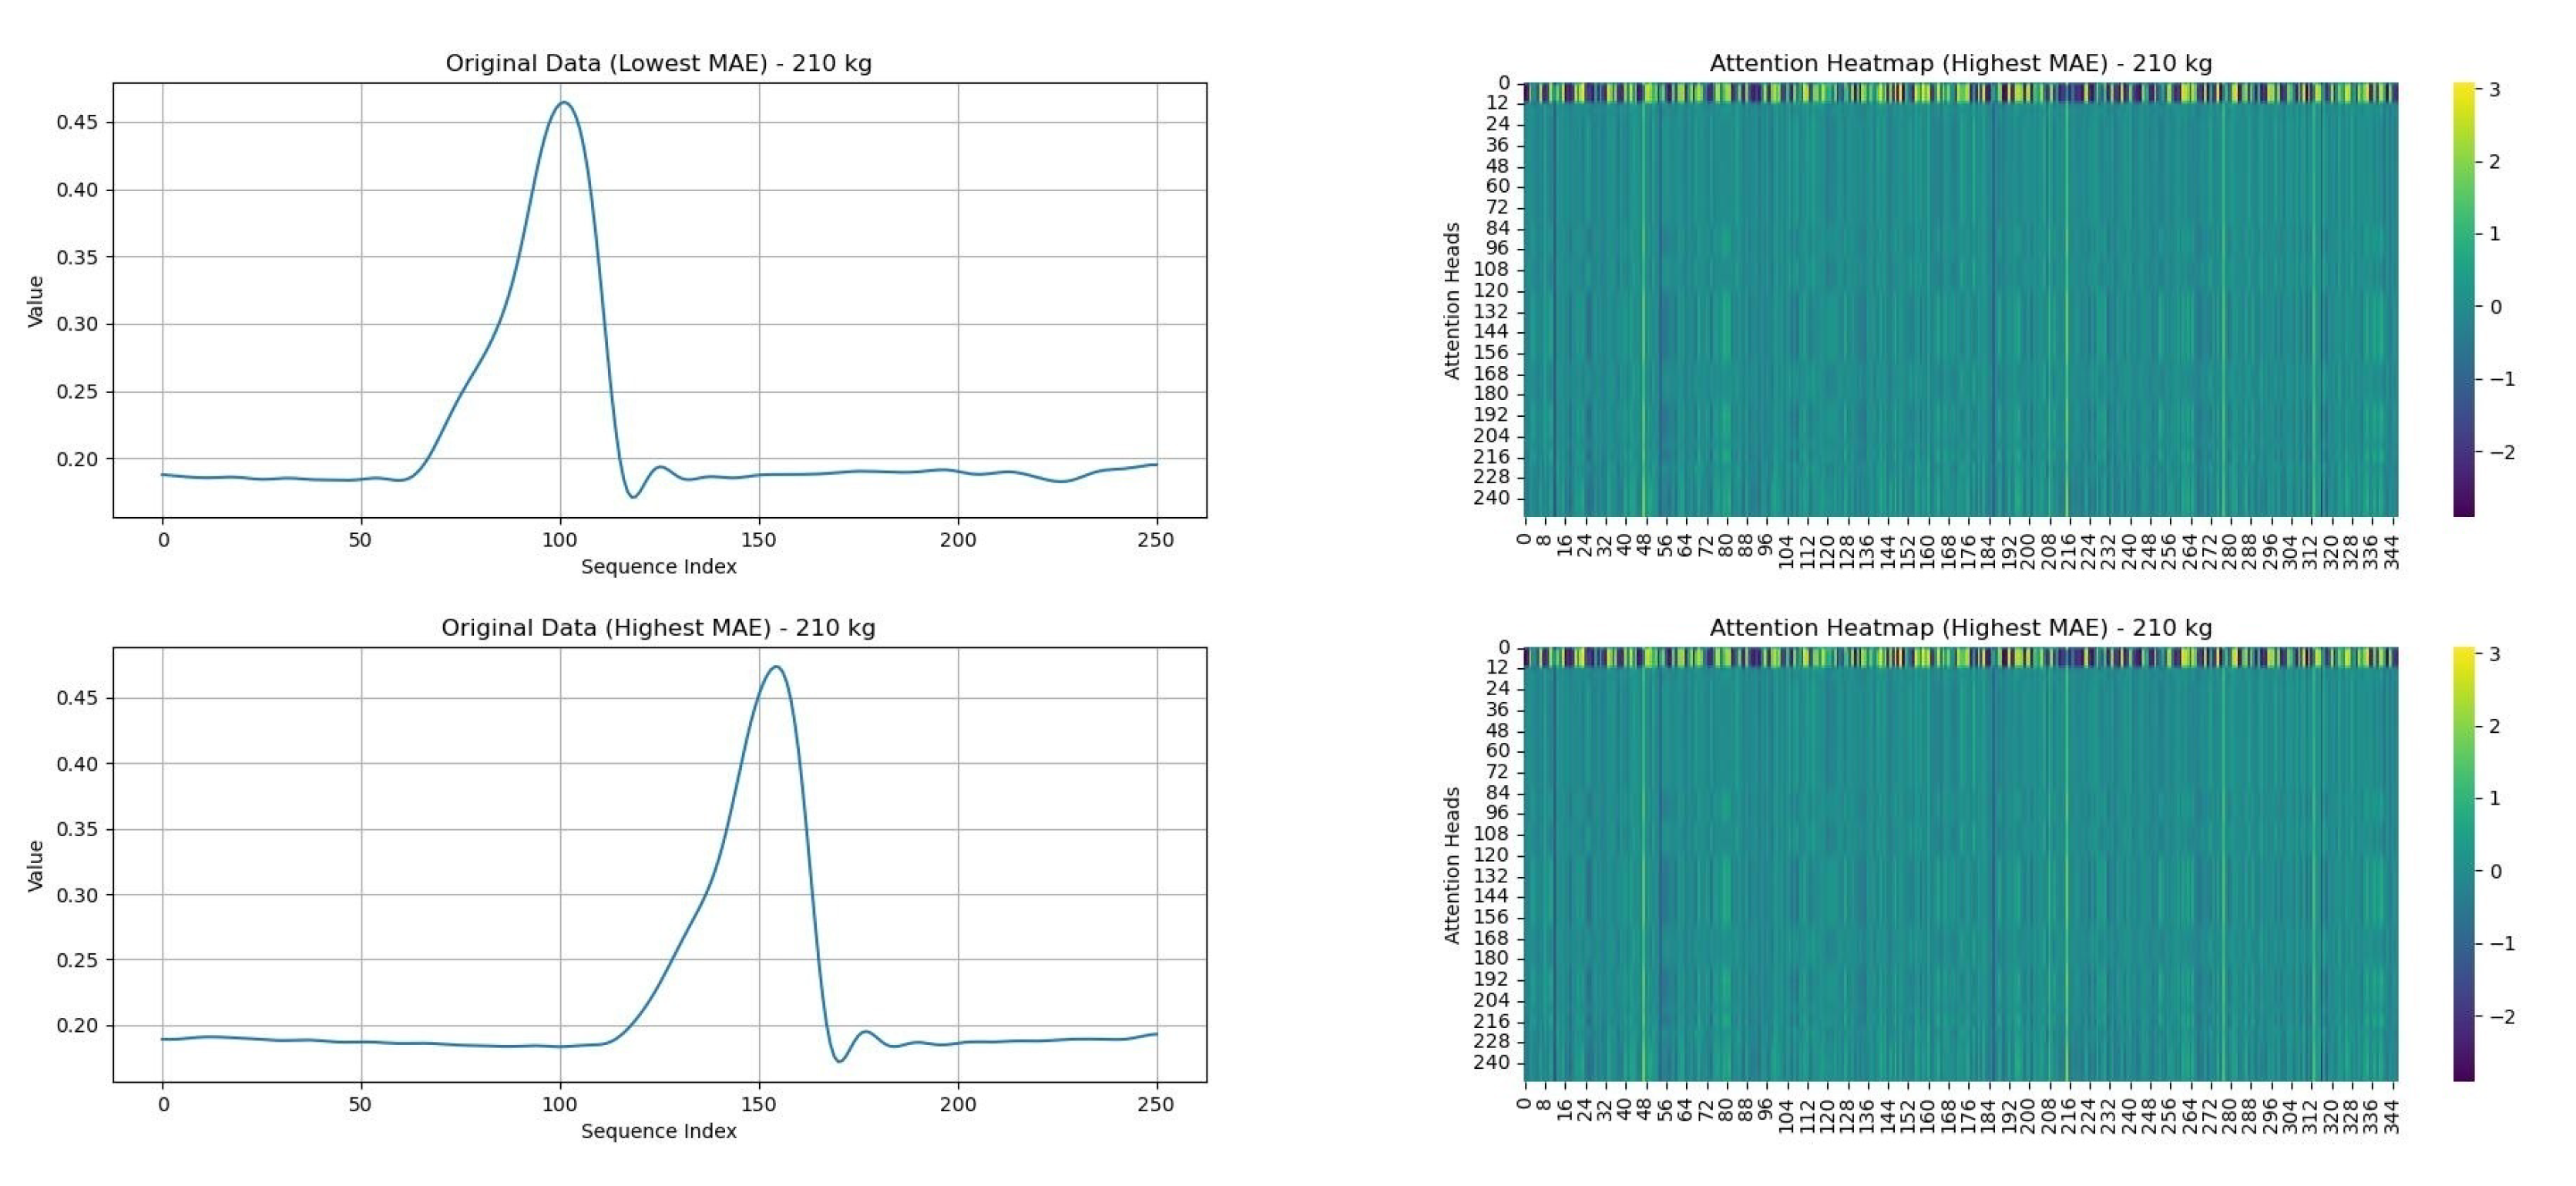Screen dimensions: 2576x1186
Task: Click the 'Value' y-axis label of the Highest MAE line plot
Action: 36,865
